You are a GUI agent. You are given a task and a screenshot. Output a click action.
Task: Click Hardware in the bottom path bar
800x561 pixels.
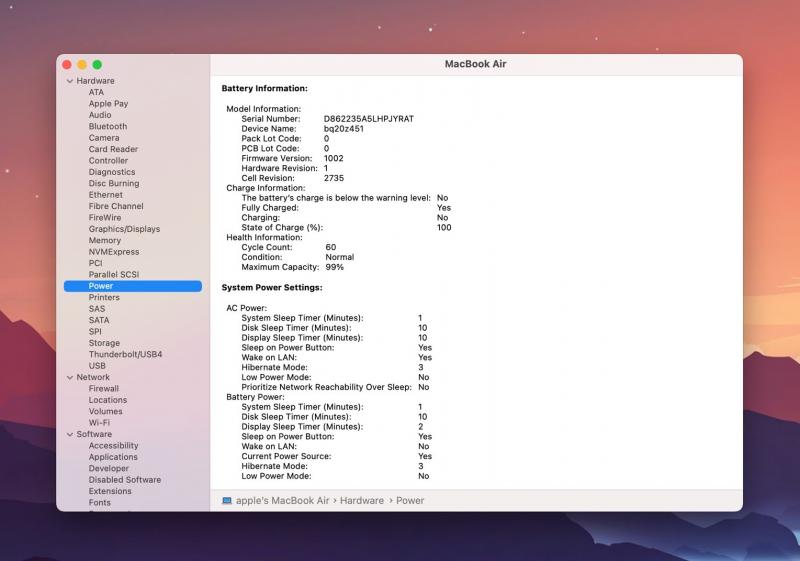pos(361,500)
